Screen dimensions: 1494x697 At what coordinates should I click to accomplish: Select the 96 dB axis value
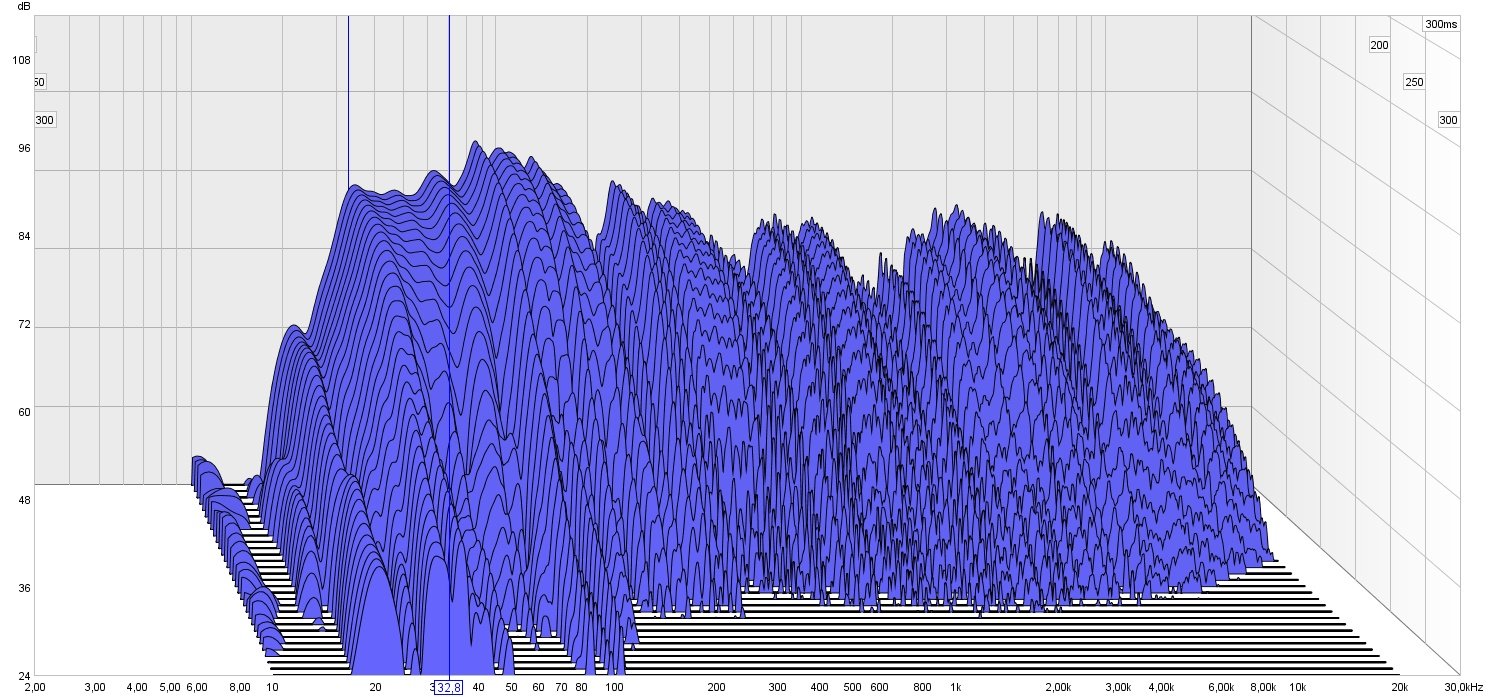point(21,148)
